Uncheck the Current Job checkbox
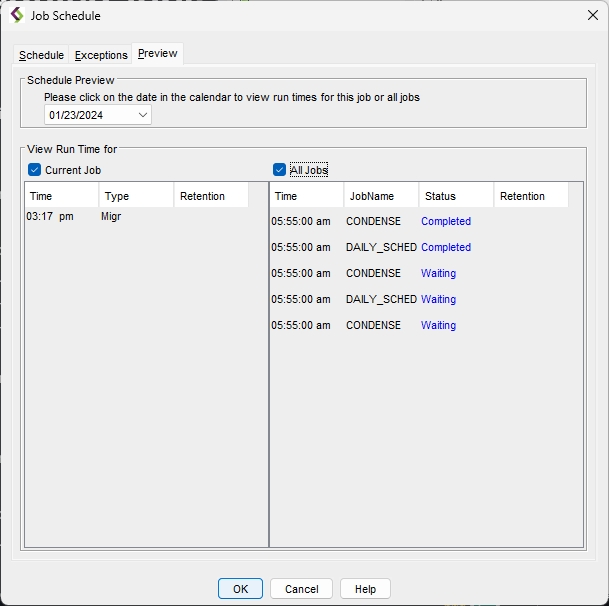The height and width of the screenshot is (606, 609). pos(35,170)
